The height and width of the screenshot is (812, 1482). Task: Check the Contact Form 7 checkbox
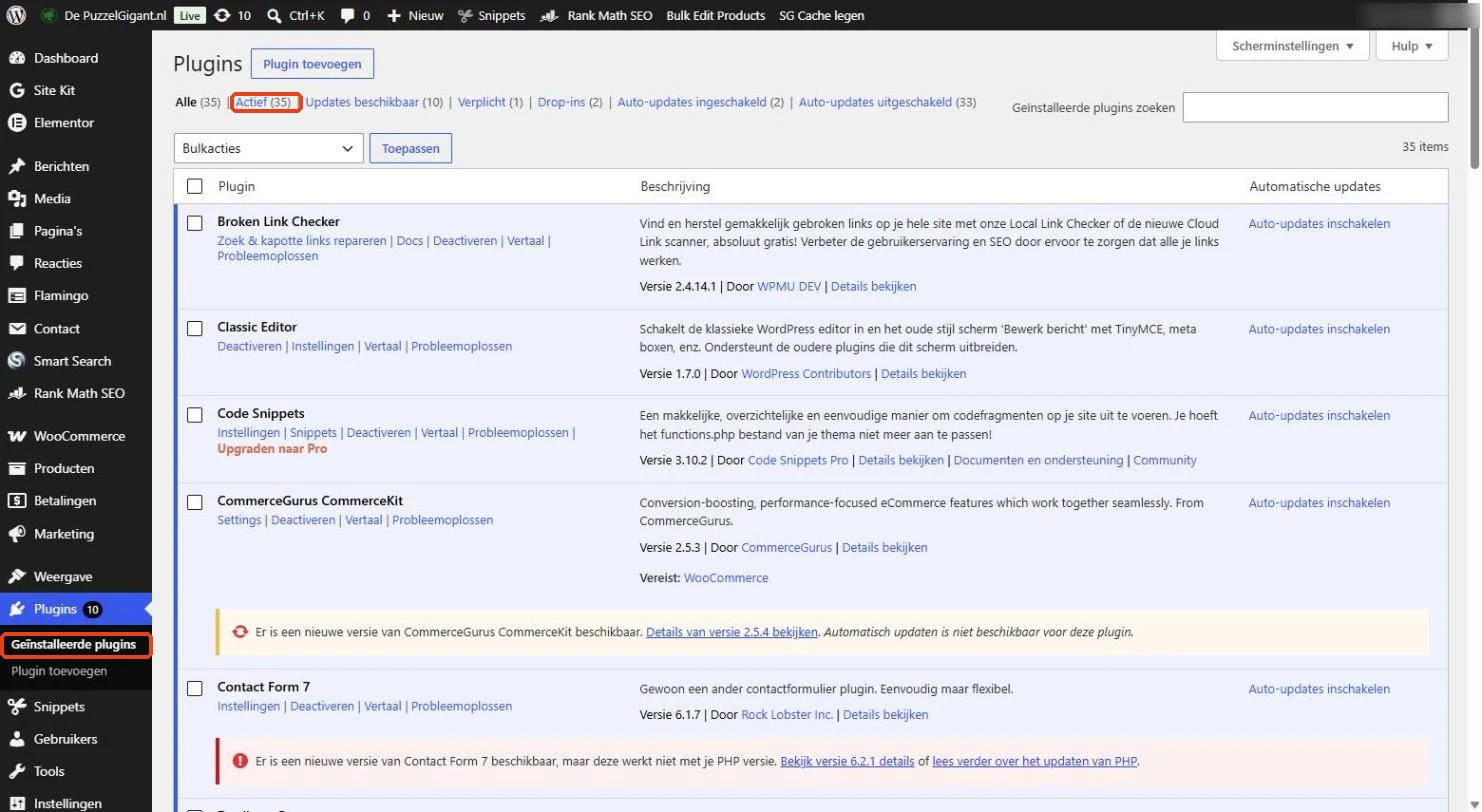point(195,688)
